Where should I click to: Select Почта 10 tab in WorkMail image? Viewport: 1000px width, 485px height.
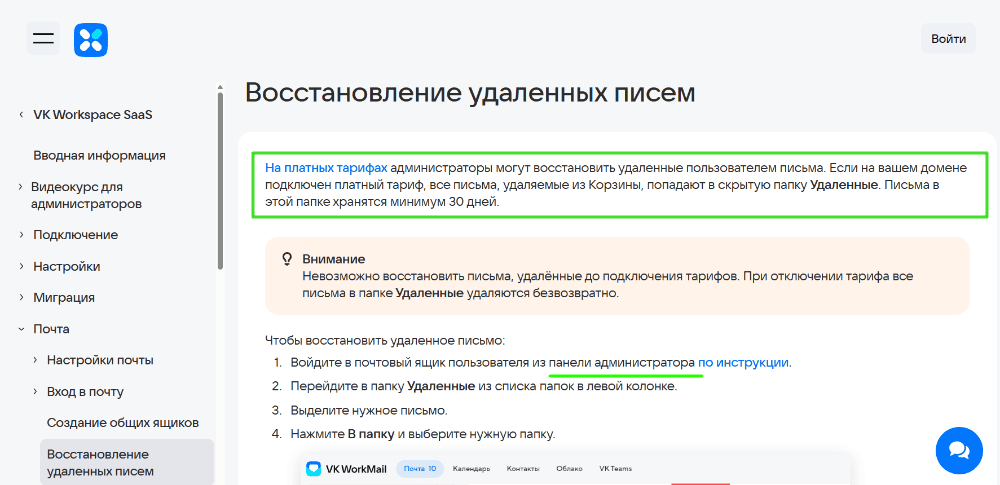(420, 468)
